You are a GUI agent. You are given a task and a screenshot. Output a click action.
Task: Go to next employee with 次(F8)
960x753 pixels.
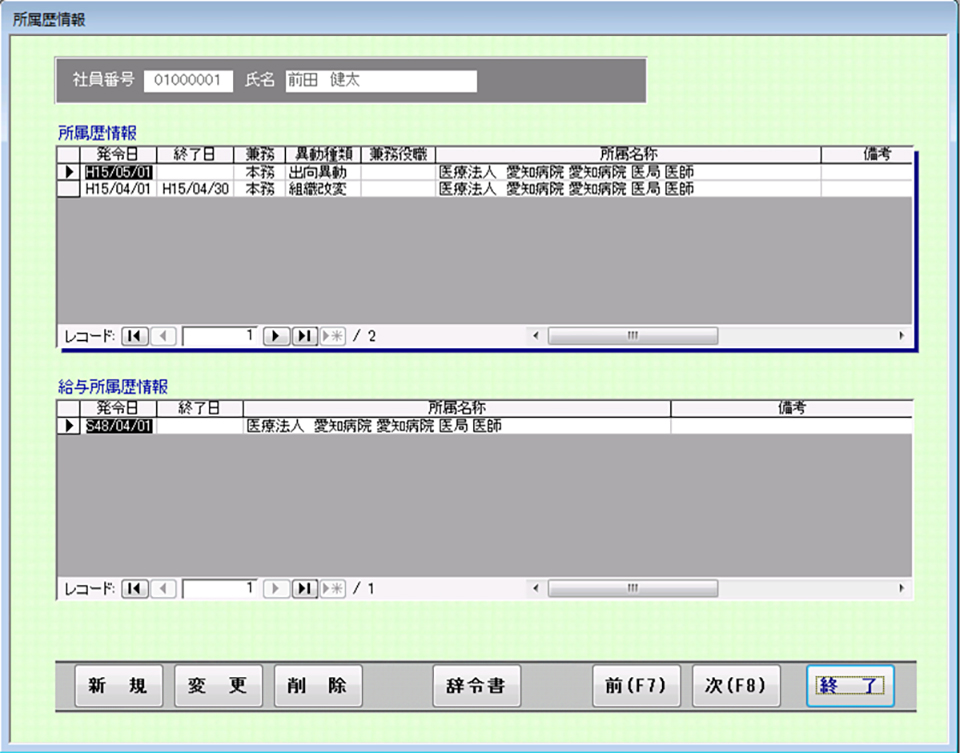click(736, 686)
